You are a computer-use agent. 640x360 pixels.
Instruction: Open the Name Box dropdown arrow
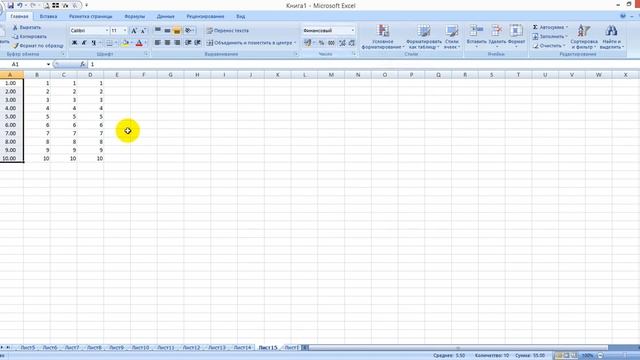(48, 64)
